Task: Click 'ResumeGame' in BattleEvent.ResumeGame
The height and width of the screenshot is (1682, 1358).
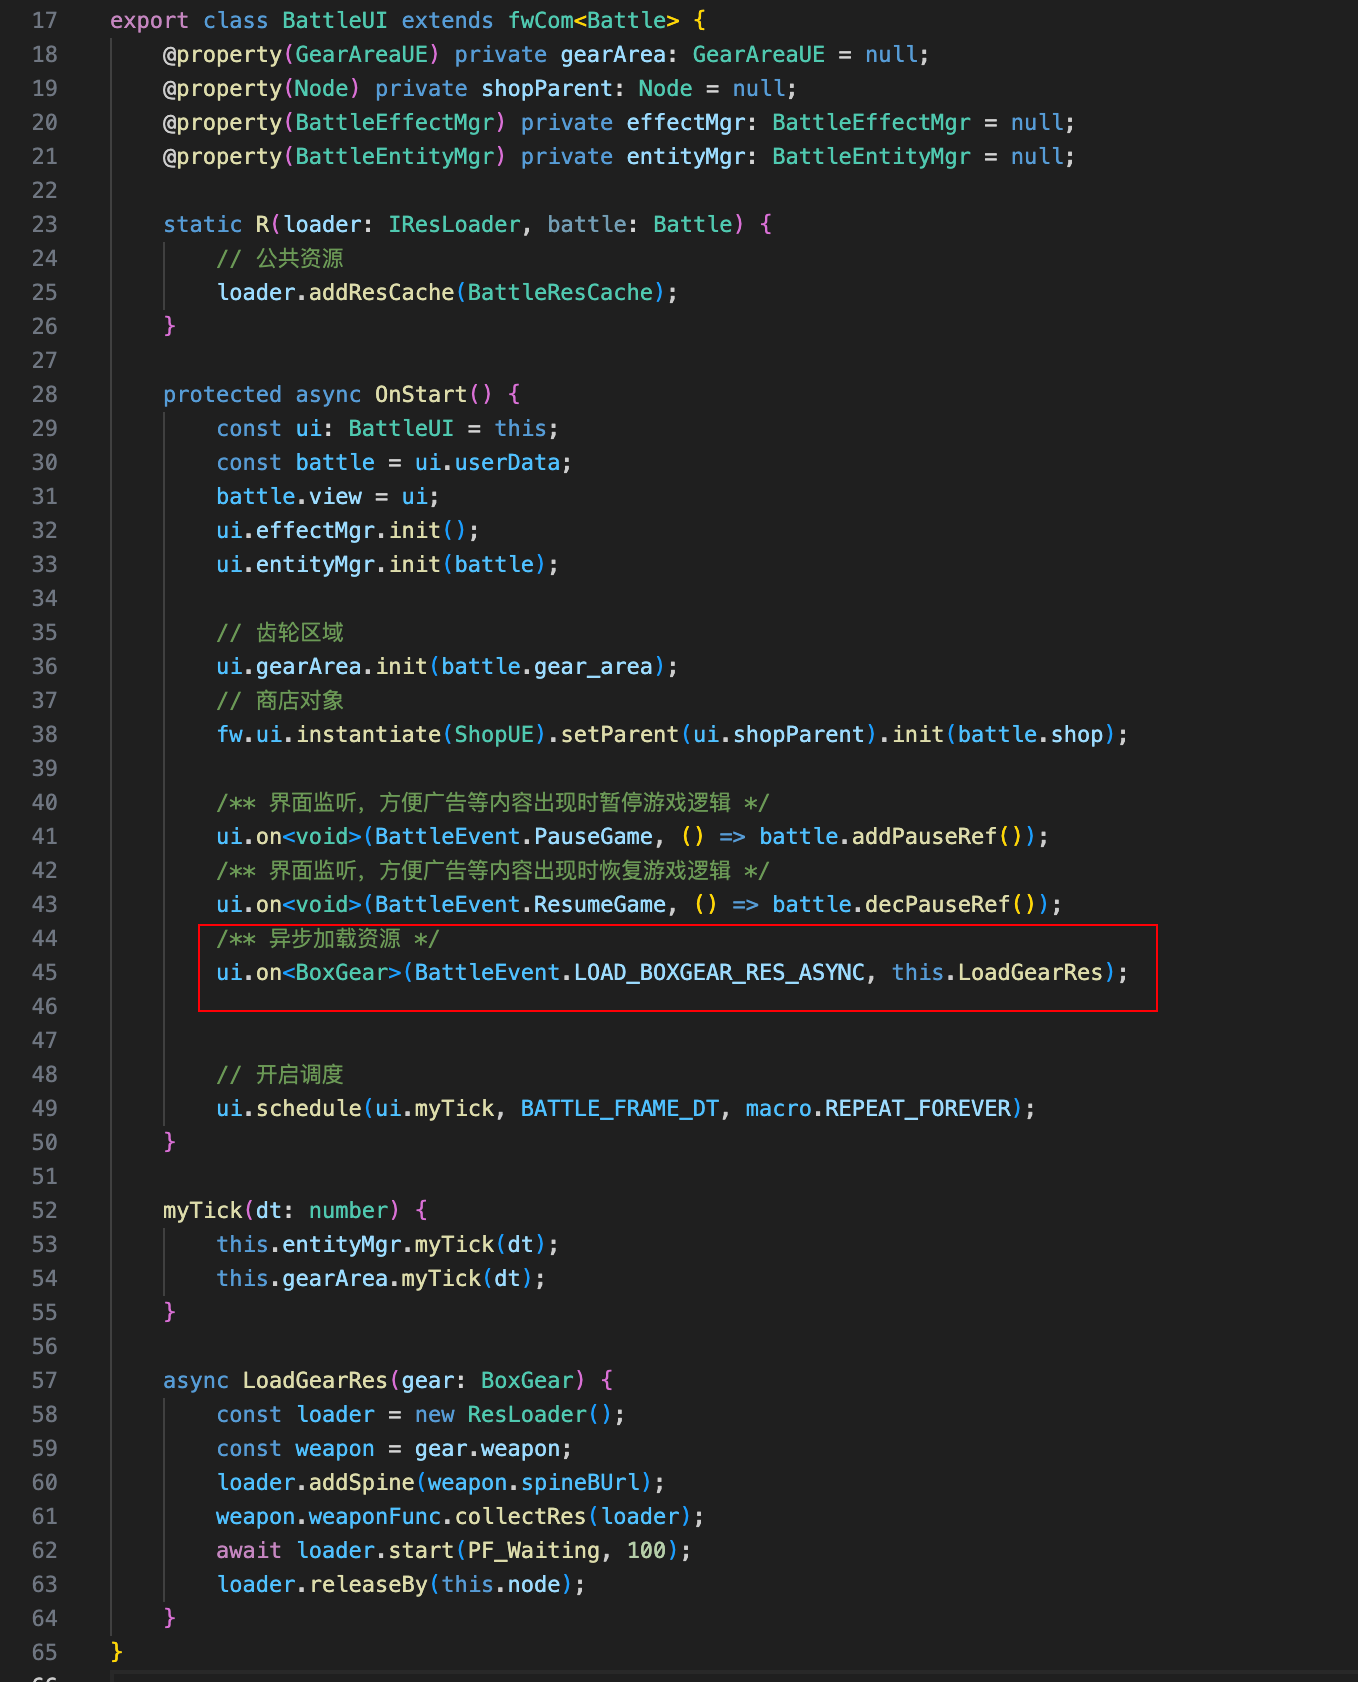Action: point(600,904)
